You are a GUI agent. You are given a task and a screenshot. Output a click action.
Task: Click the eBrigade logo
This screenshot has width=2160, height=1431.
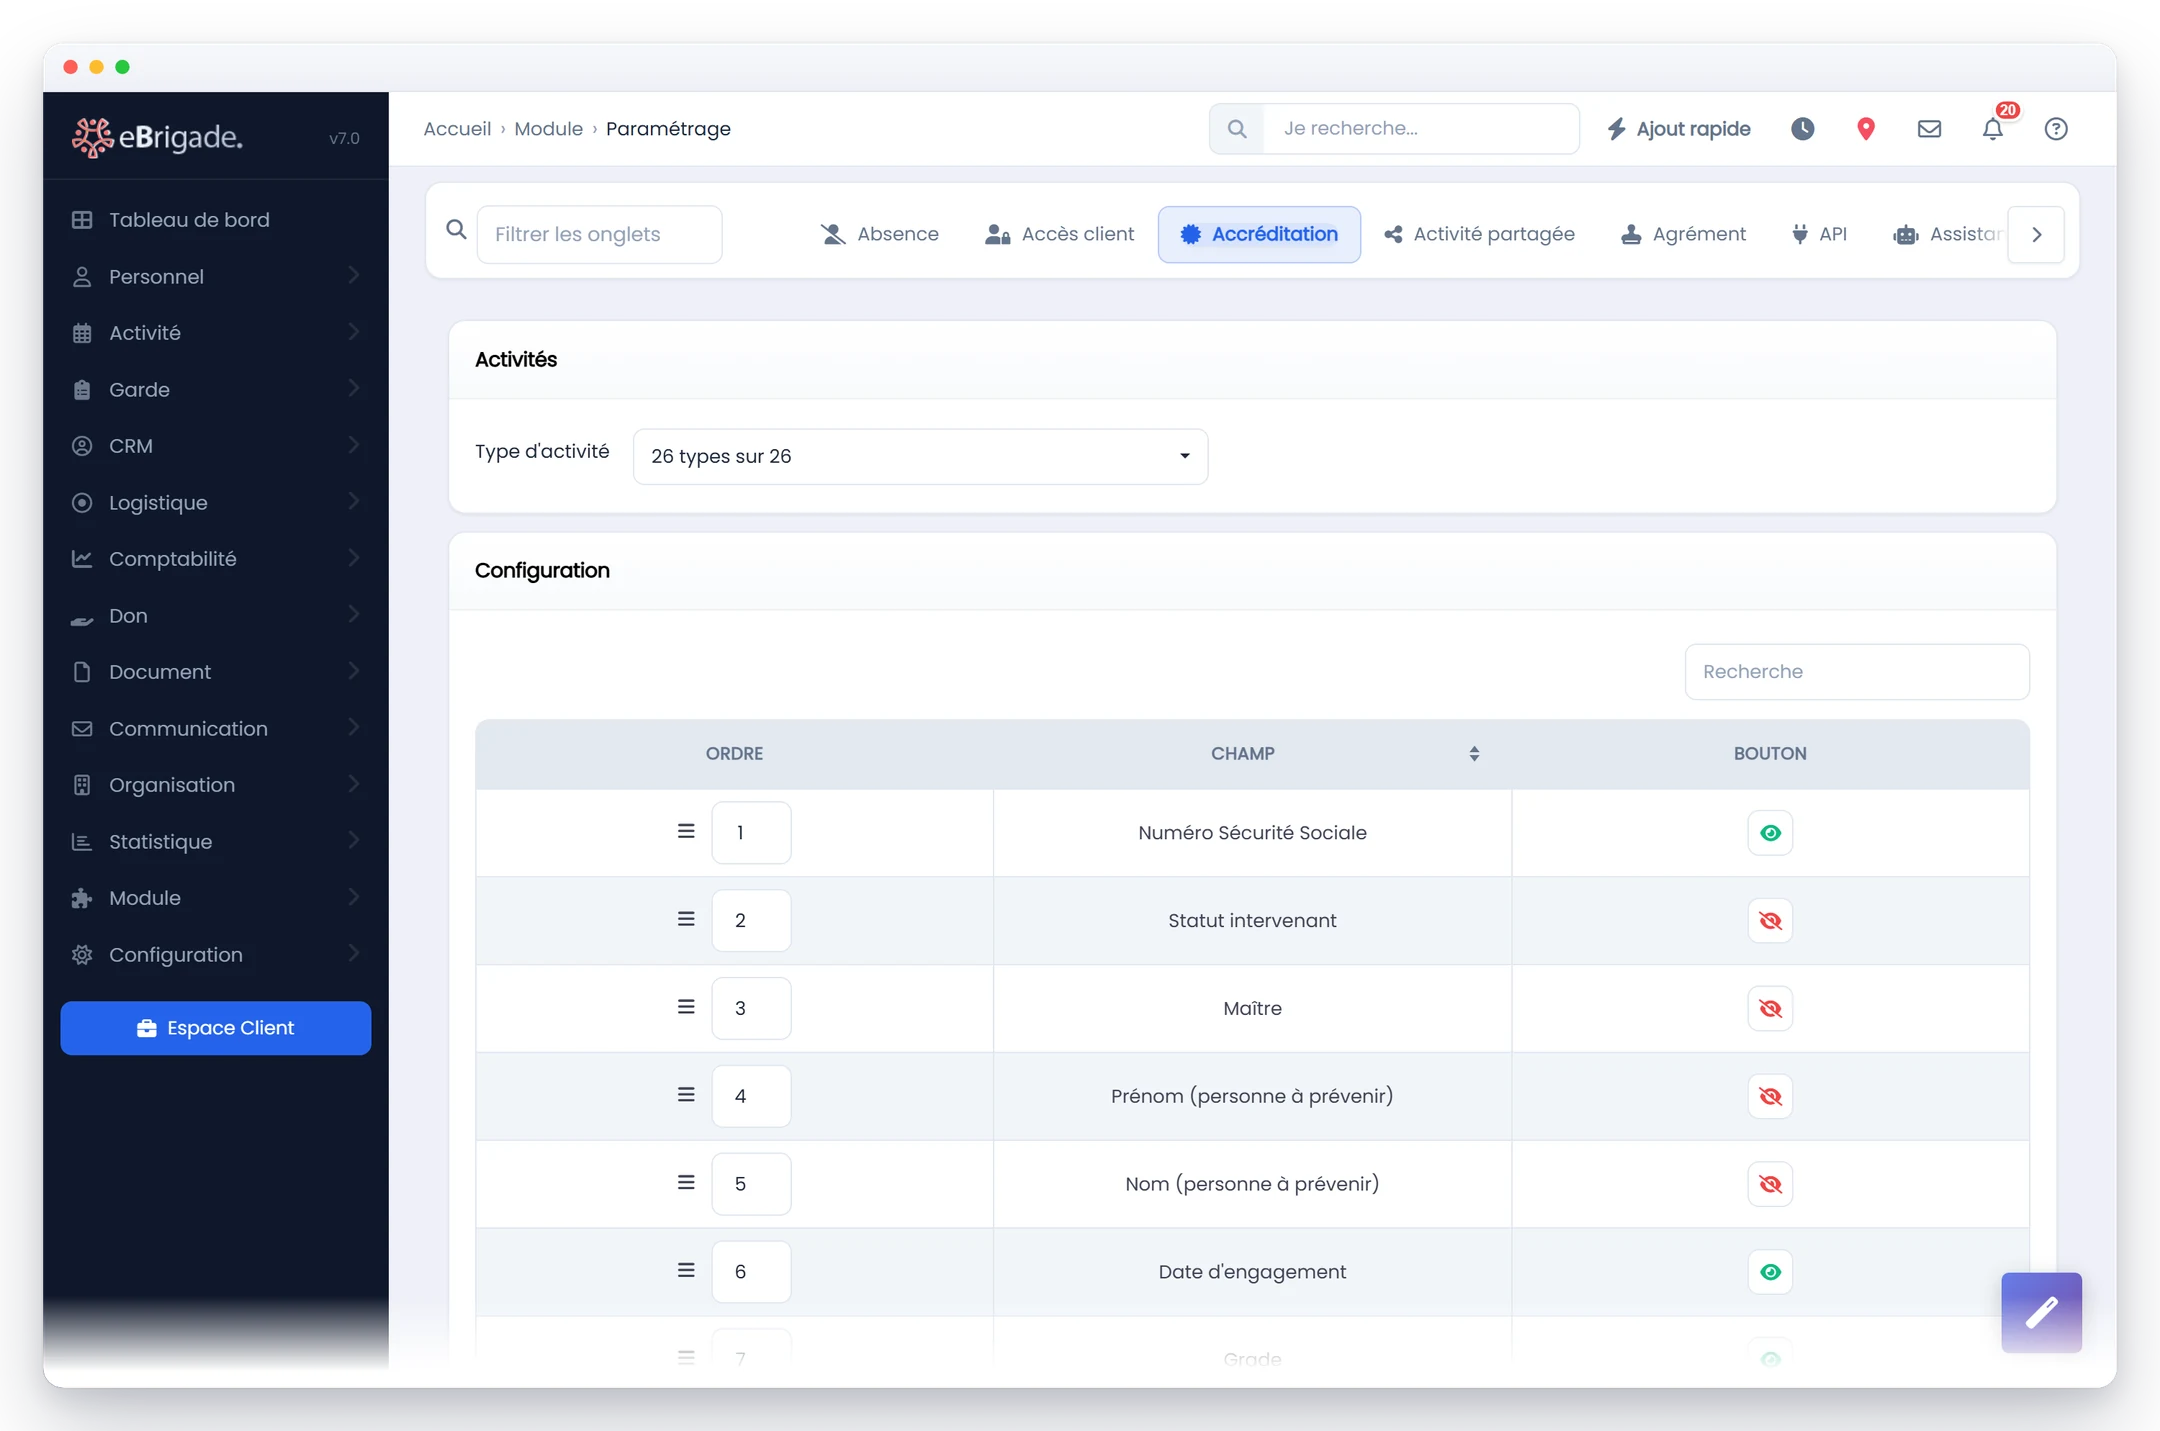tap(157, 137)
